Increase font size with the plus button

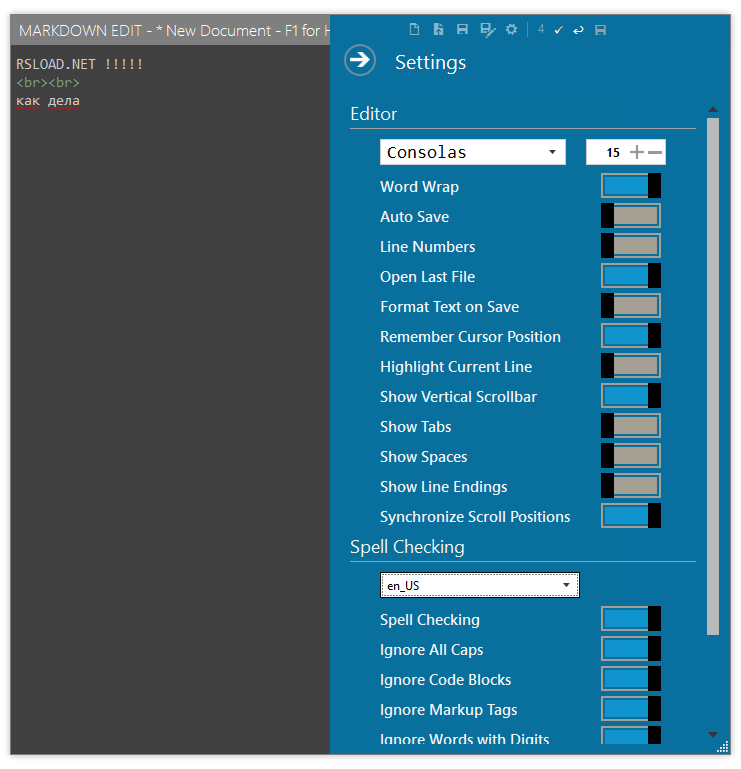[x=637, y=152]
